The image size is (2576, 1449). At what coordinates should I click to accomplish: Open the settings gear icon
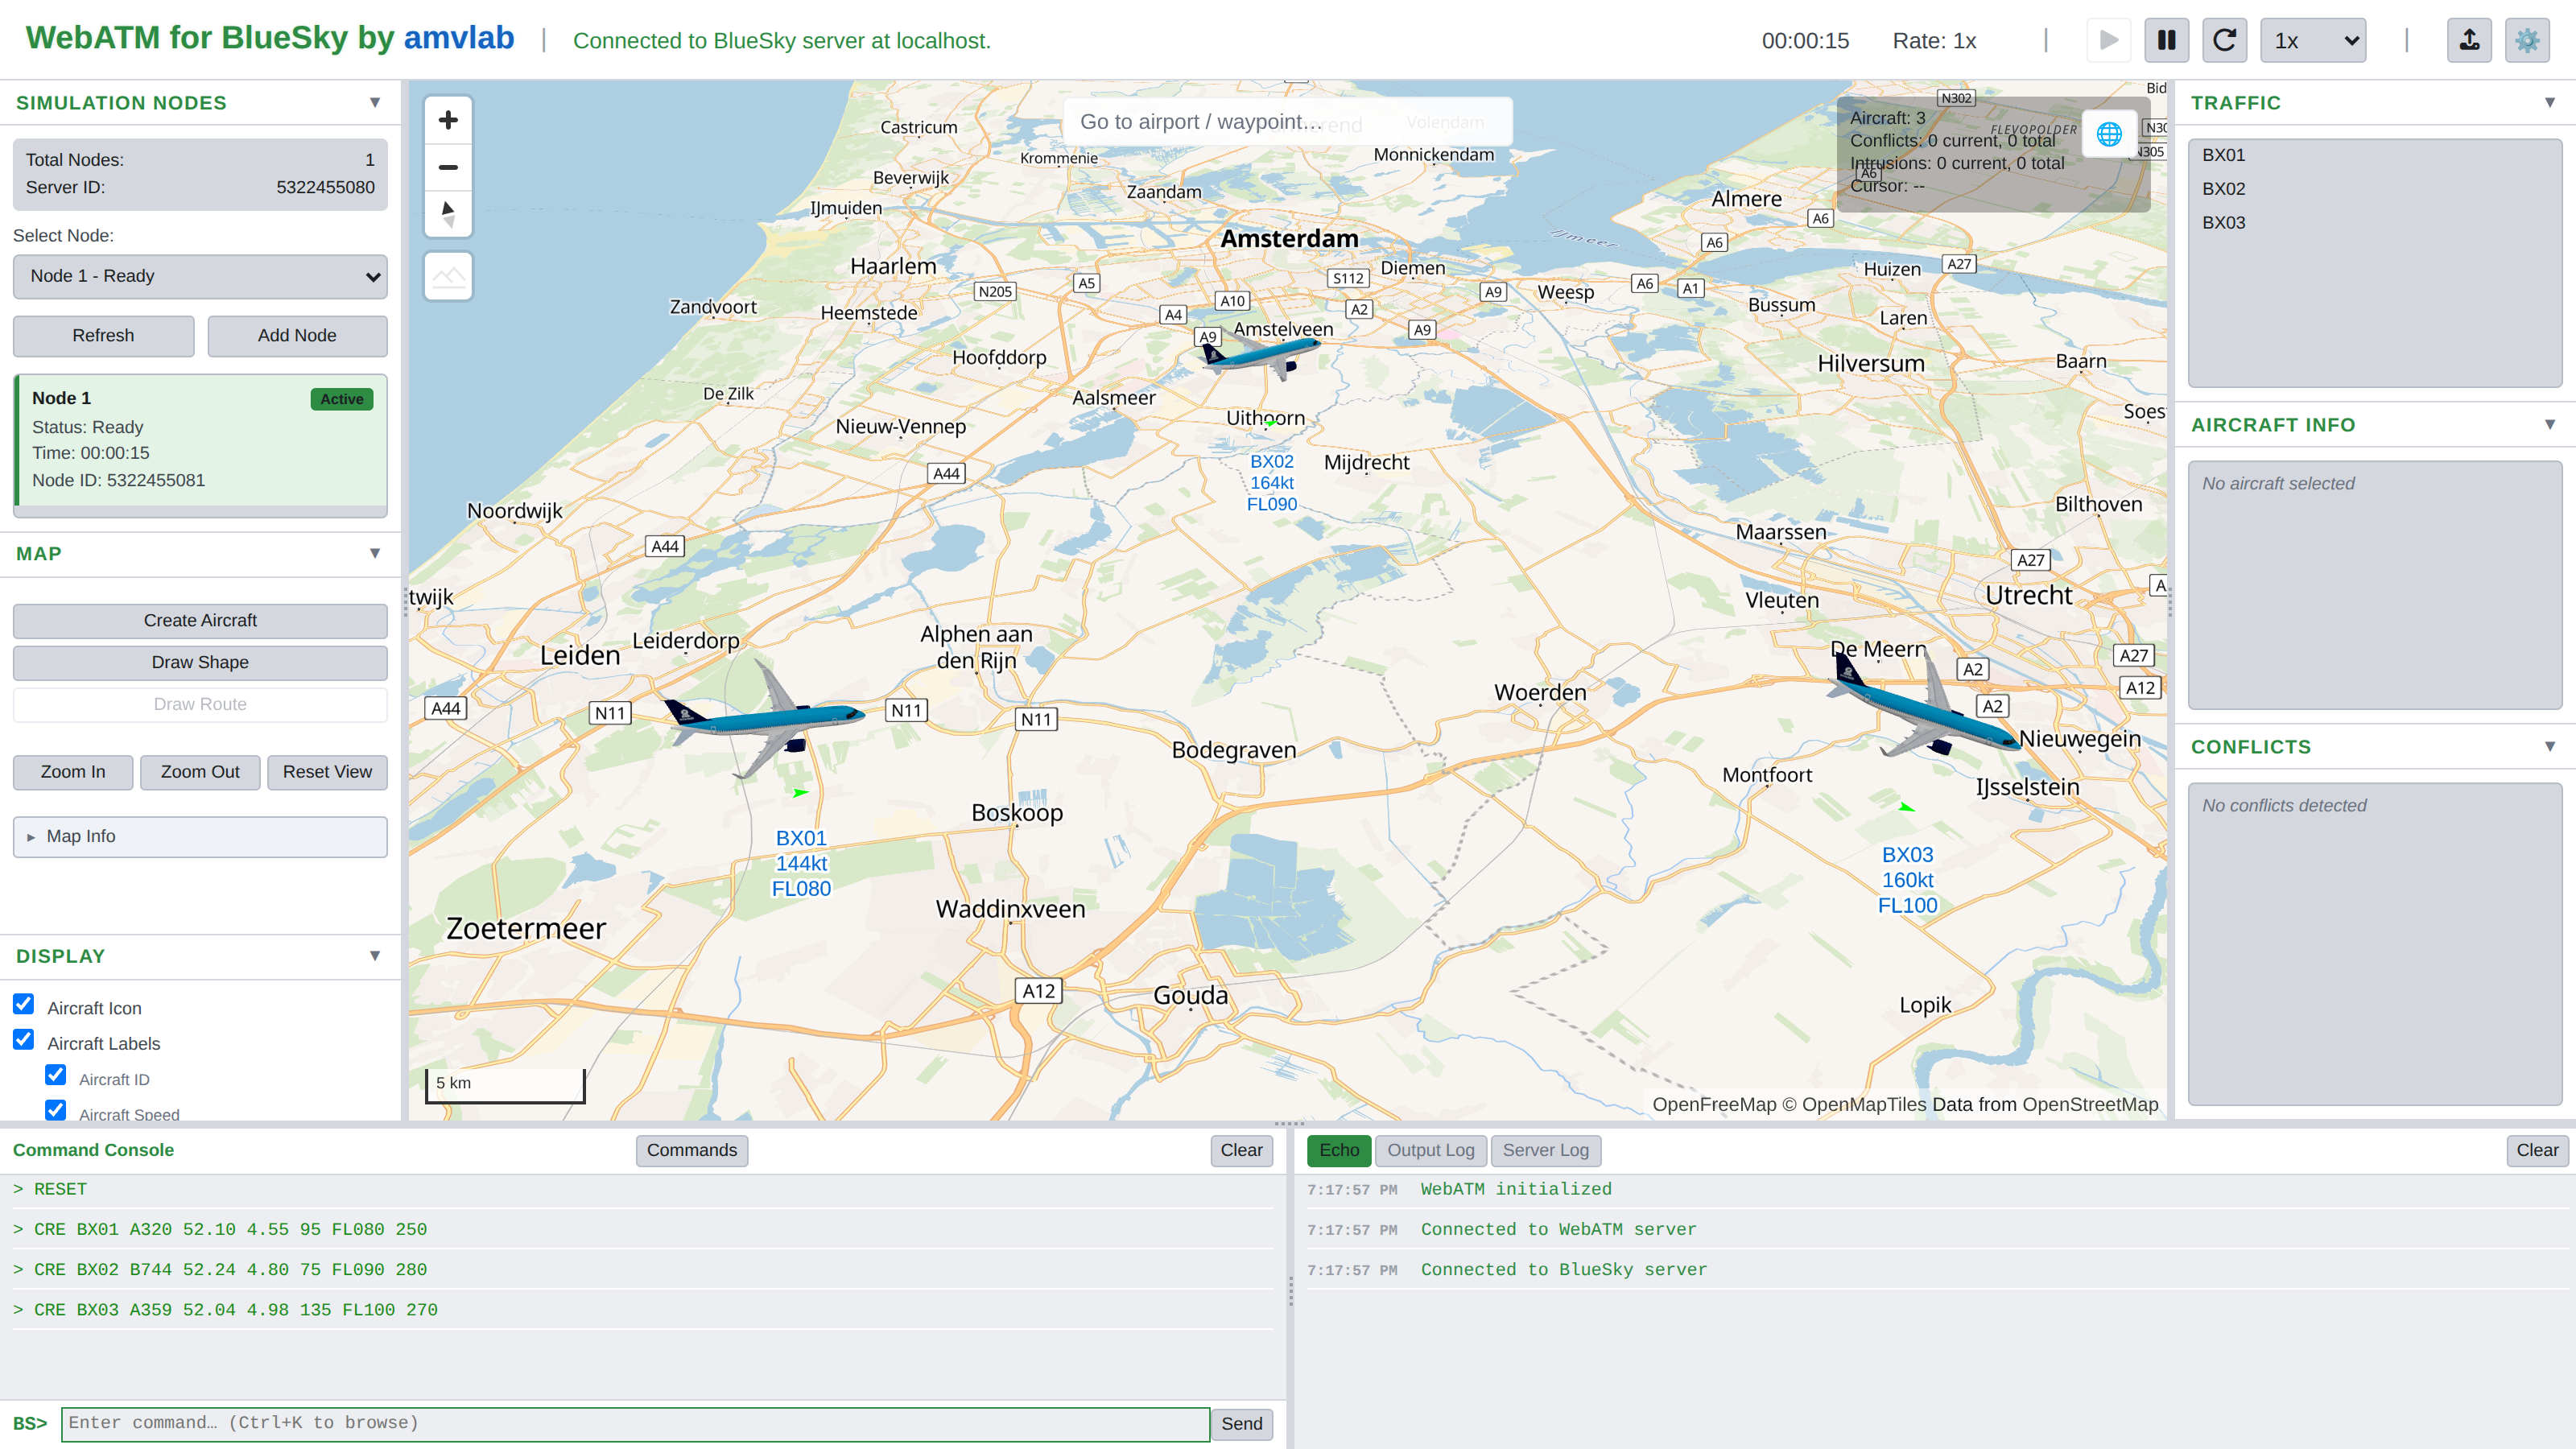(2527, 41)
